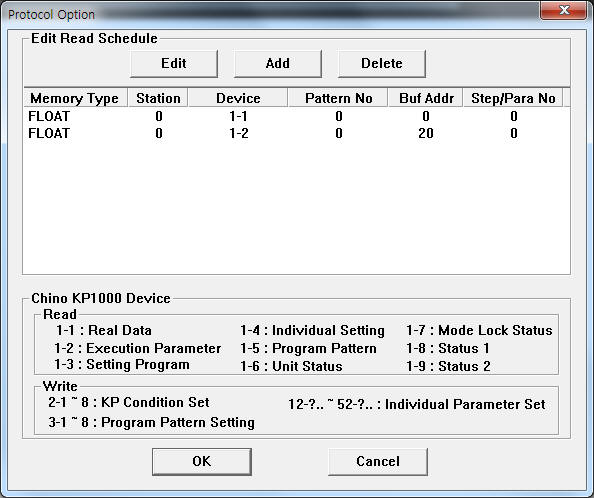Click the Delete button
The image size is (594, 498).
point(381,64)
